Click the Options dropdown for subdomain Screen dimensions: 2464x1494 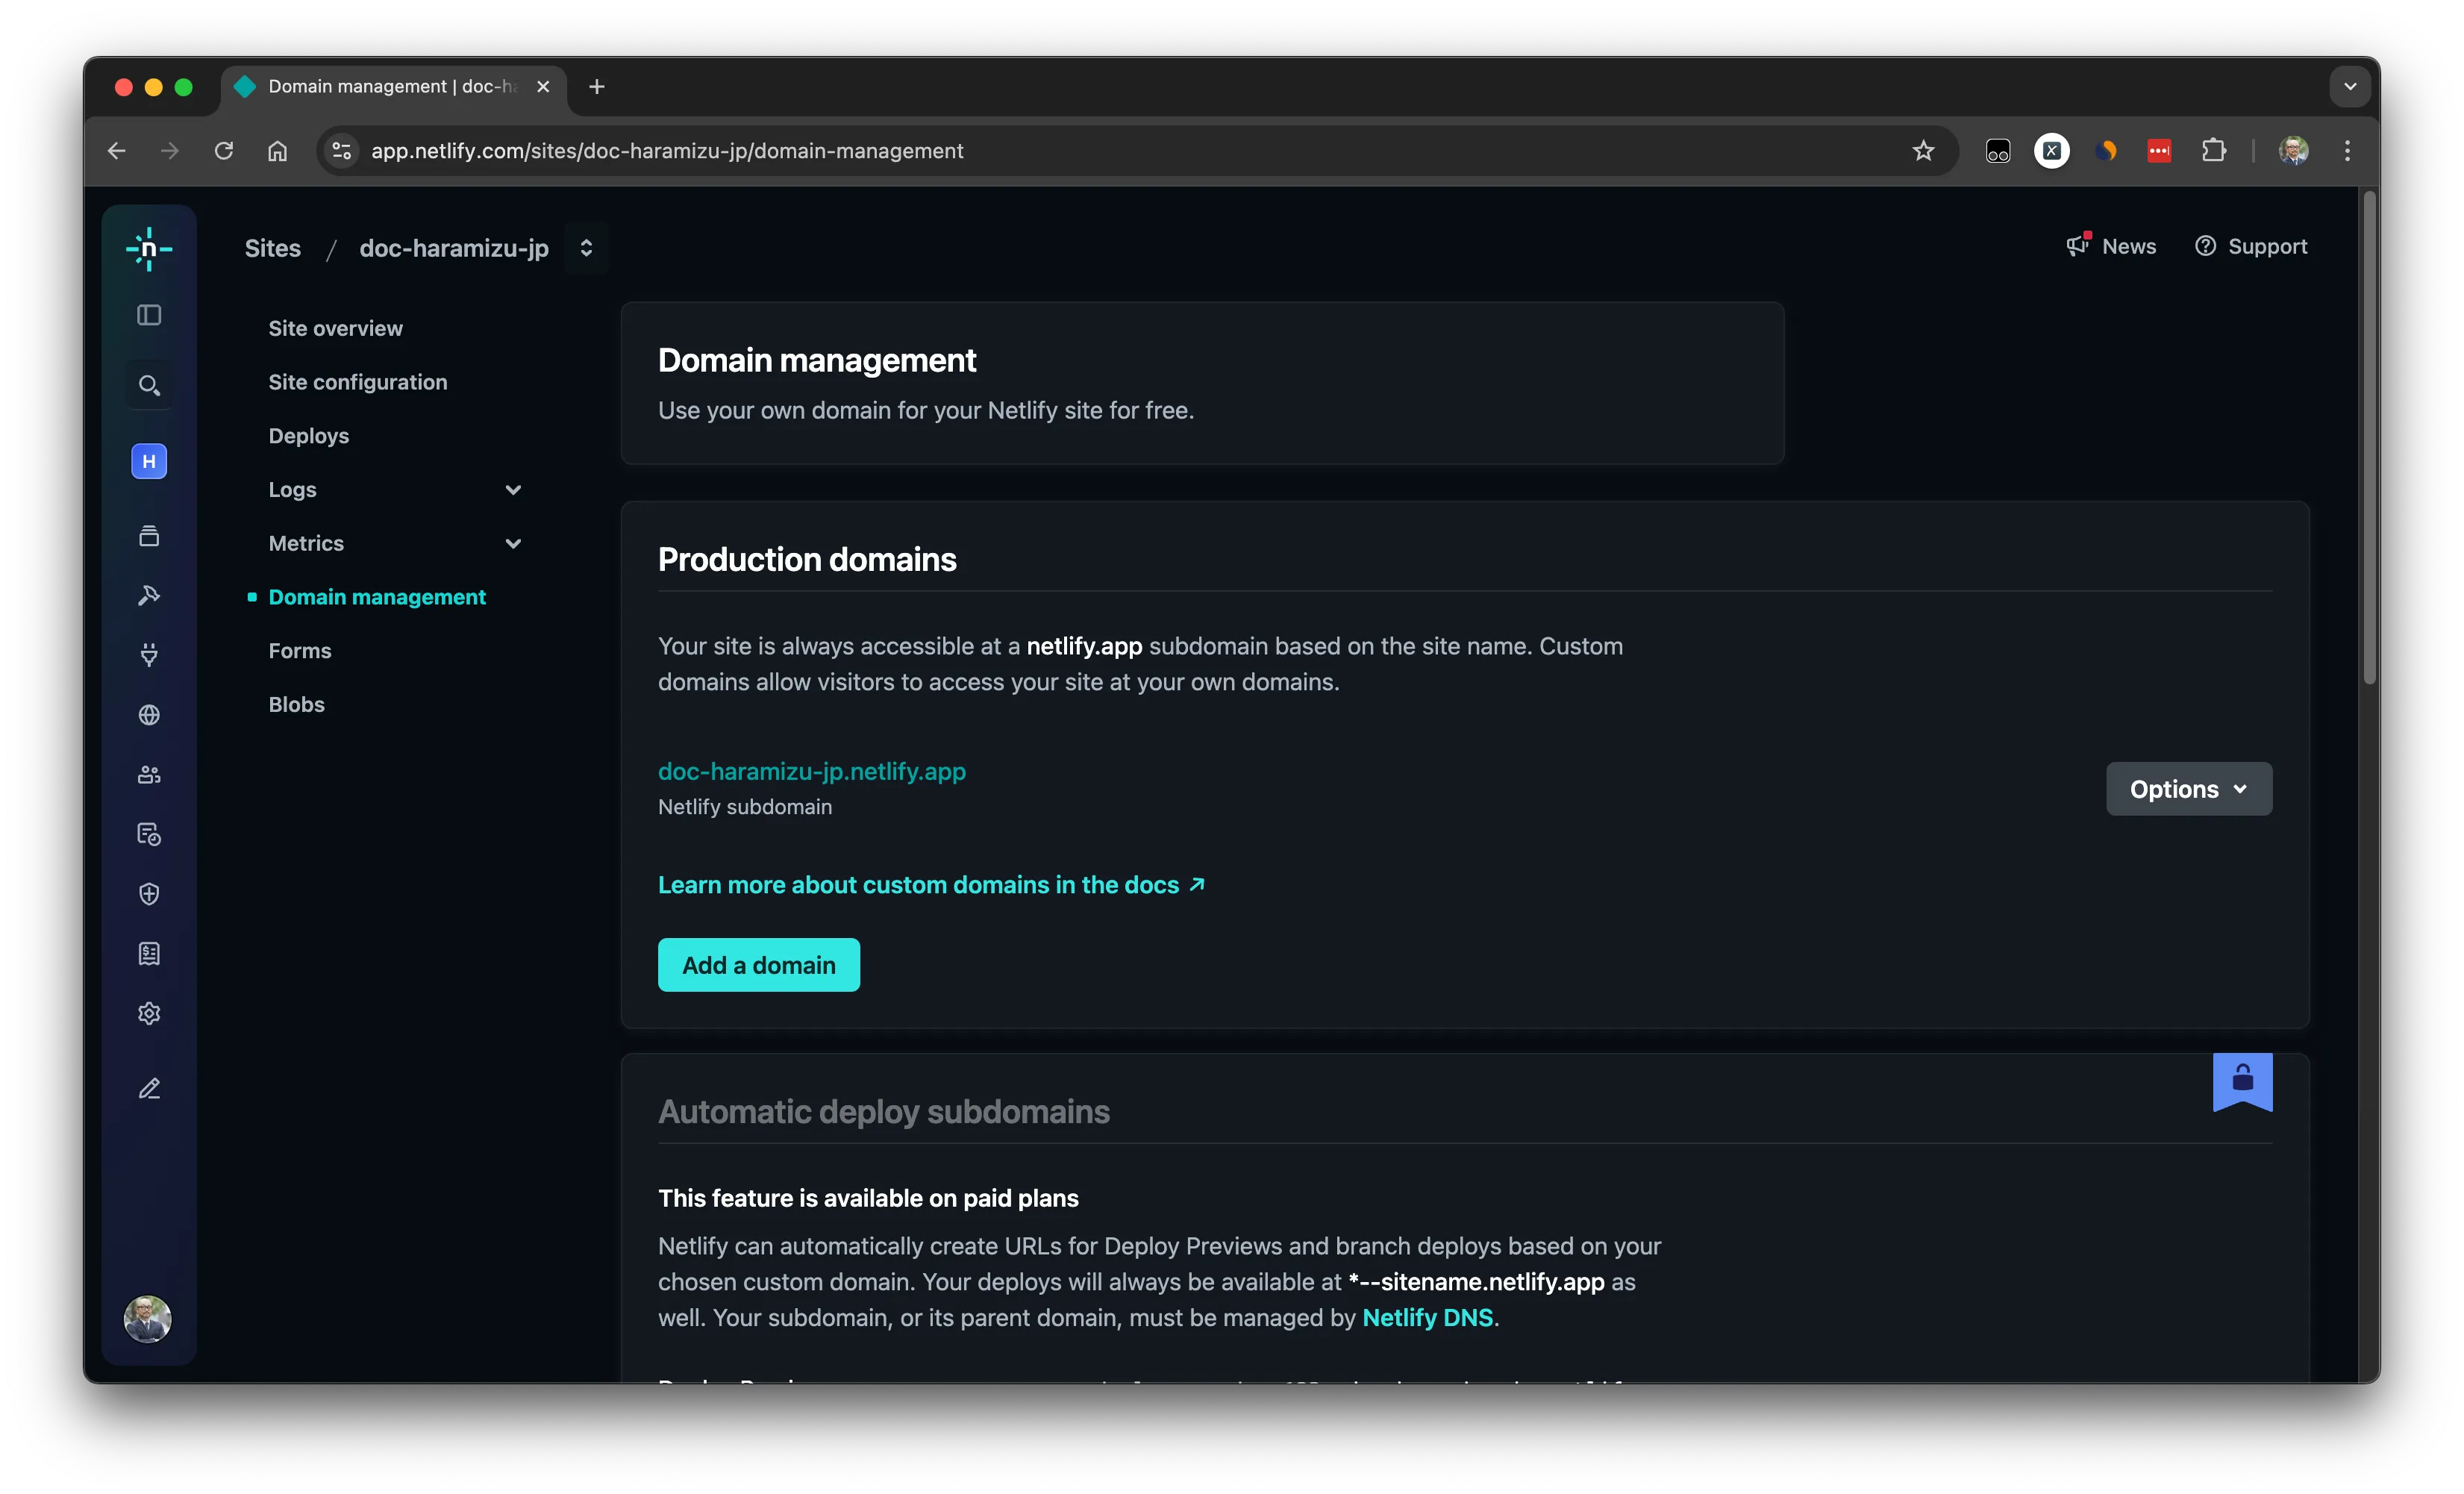[x=2189, y=788]
